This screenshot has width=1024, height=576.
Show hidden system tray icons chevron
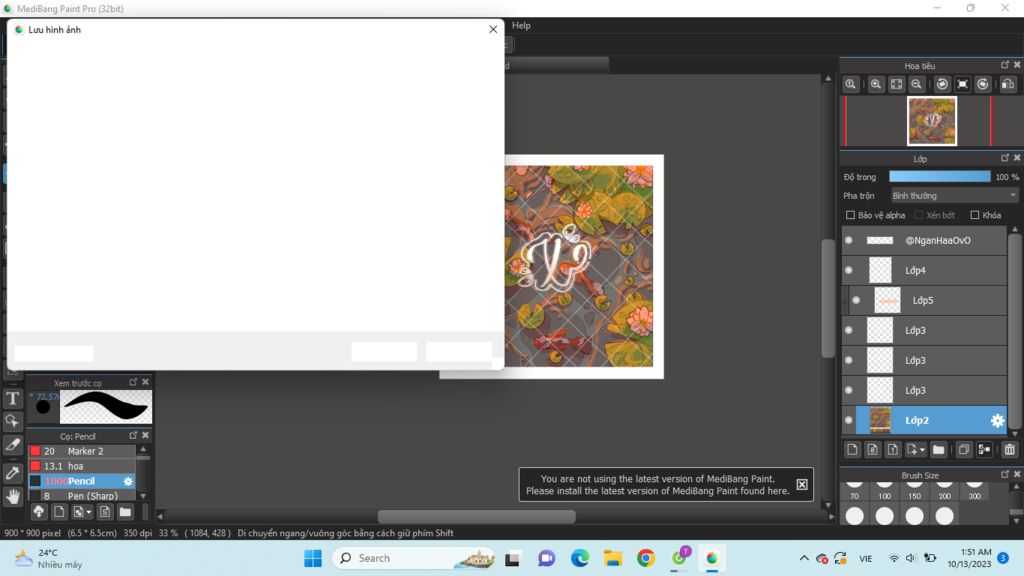[x=804, y=558]
